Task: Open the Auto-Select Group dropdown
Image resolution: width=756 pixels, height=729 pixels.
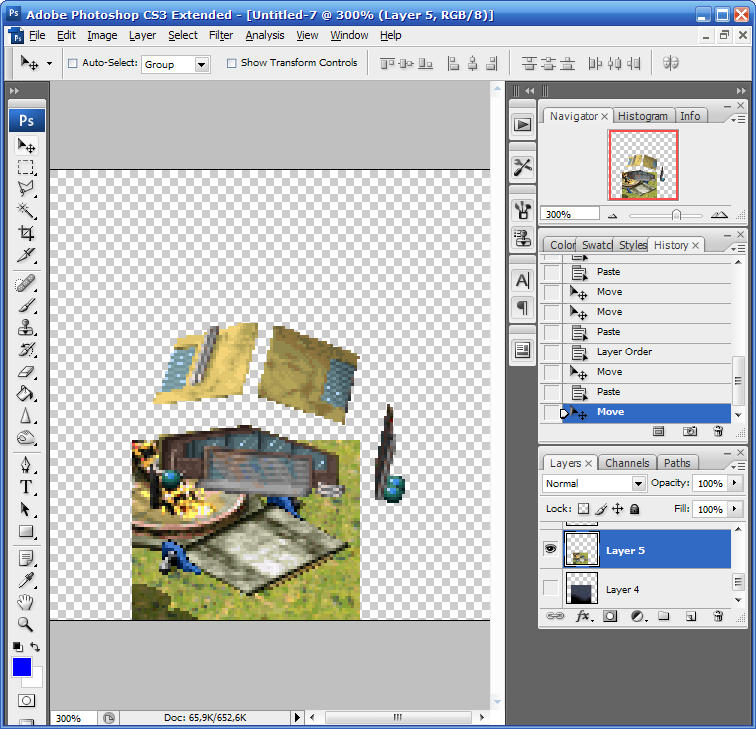Action: coord(202,64)
